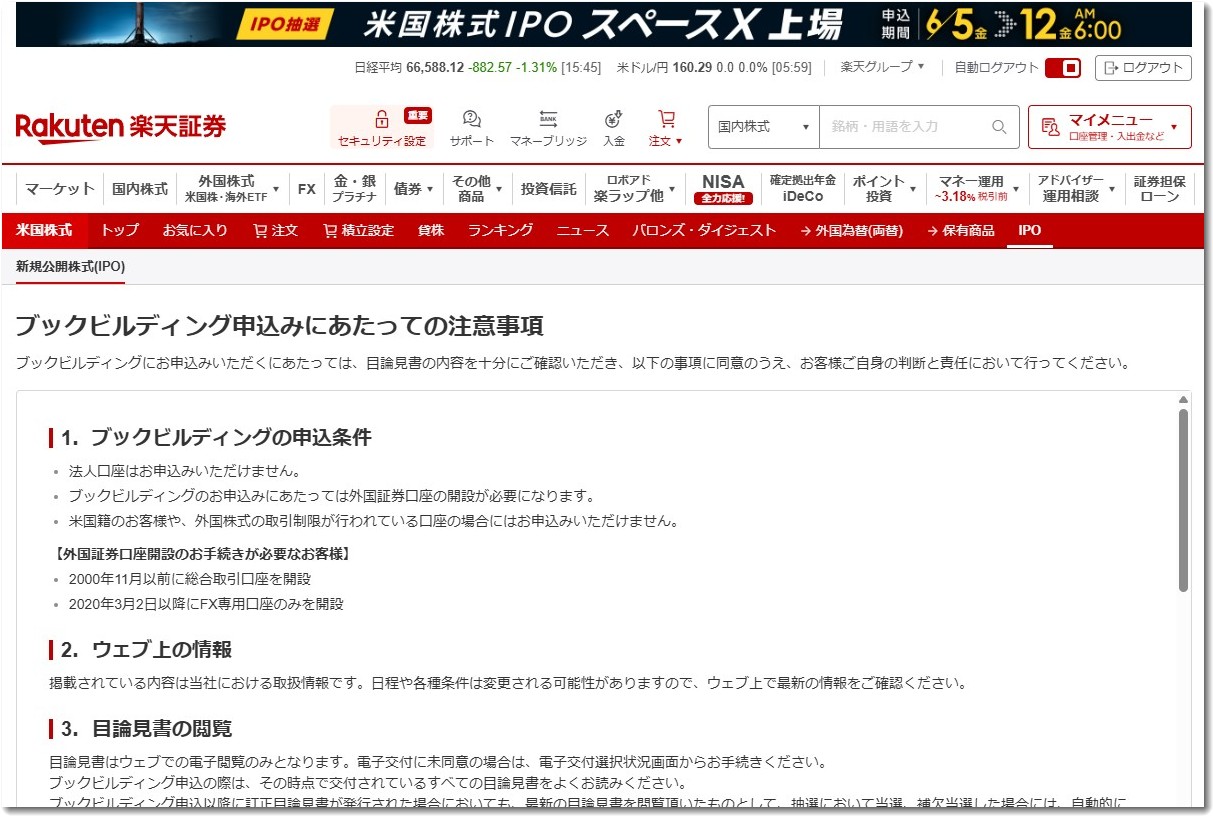1213x816 pixels.
Task: Open the 貸株 tab
Action: click(x=431, y=230)
